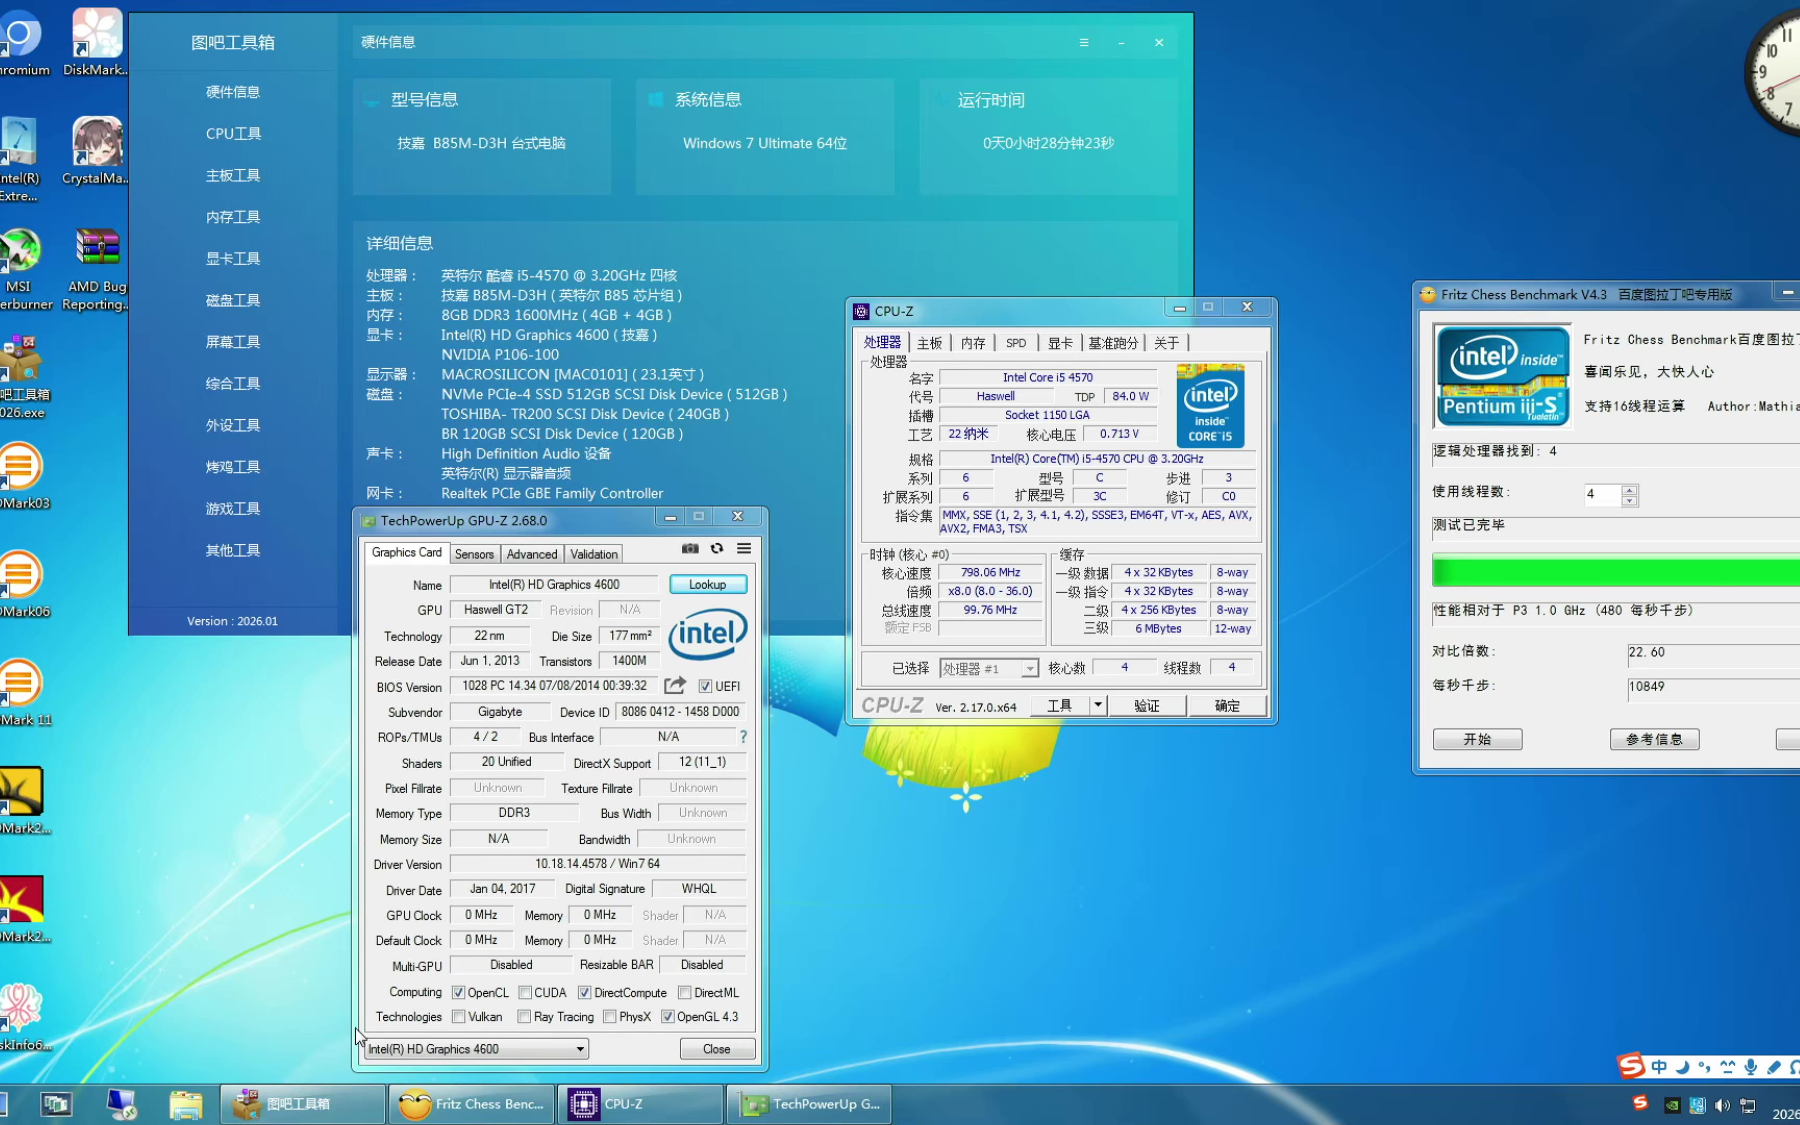Select 烤鸡工具 in the toolbox sidebar
This screenshot has height=1125, width=1800.
tap(233, 467)
